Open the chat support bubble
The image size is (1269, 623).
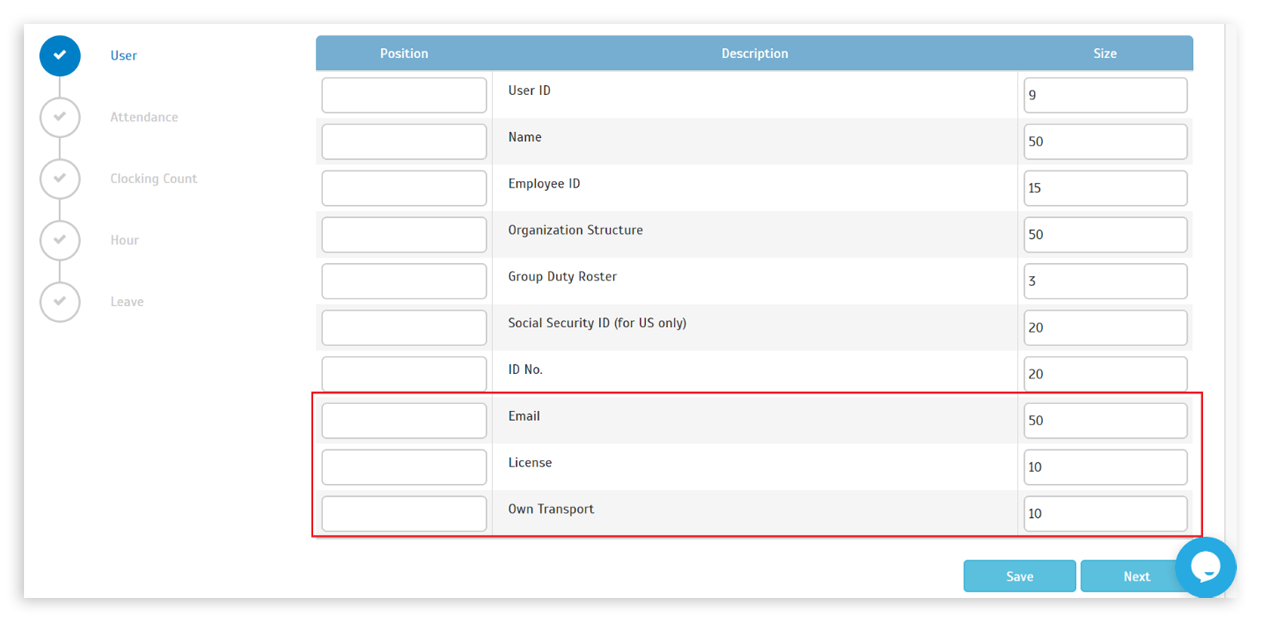pos(1206,567)
